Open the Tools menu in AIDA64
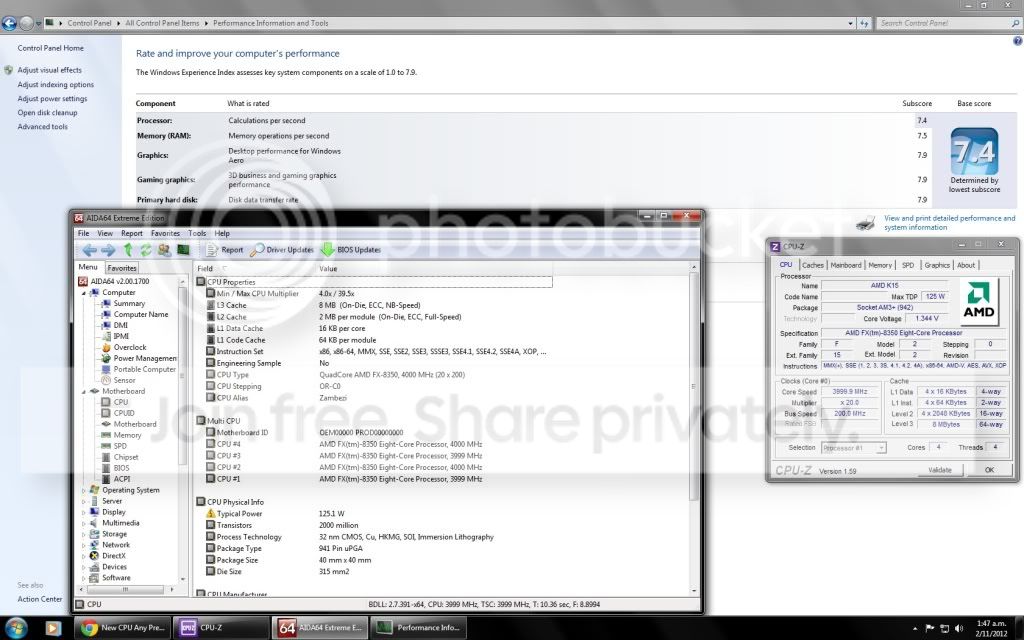The height and width of the screenshot is (640, 1024). pos(197,233)
